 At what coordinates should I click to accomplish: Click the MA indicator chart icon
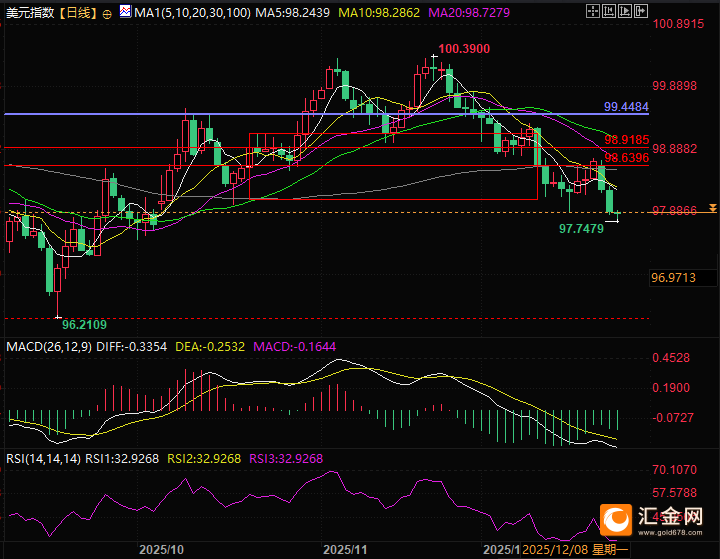125,11
